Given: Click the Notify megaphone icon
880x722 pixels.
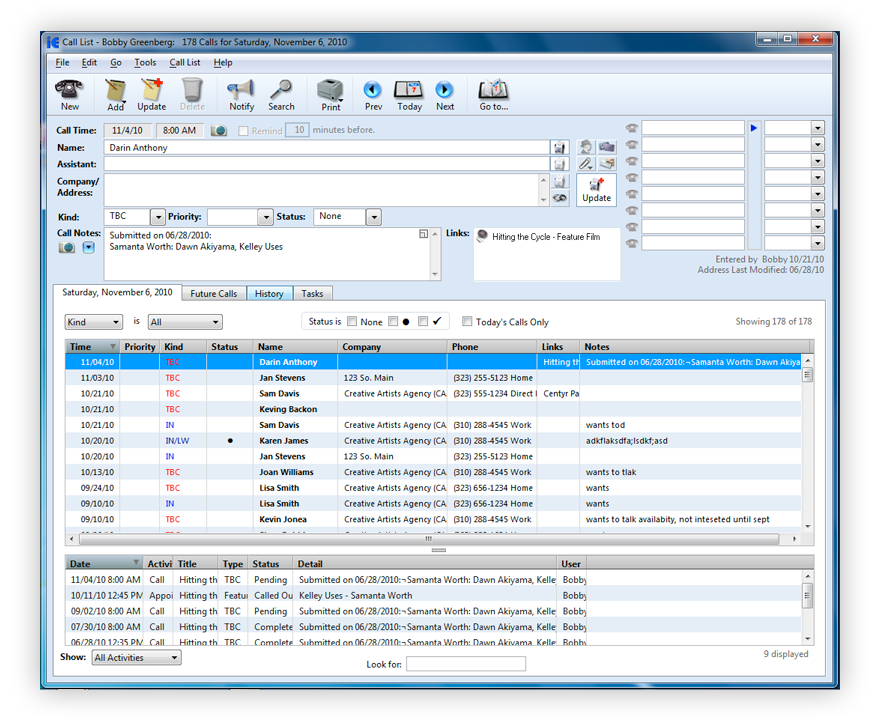Looking at the screenshot, I should tap(241, 90).
